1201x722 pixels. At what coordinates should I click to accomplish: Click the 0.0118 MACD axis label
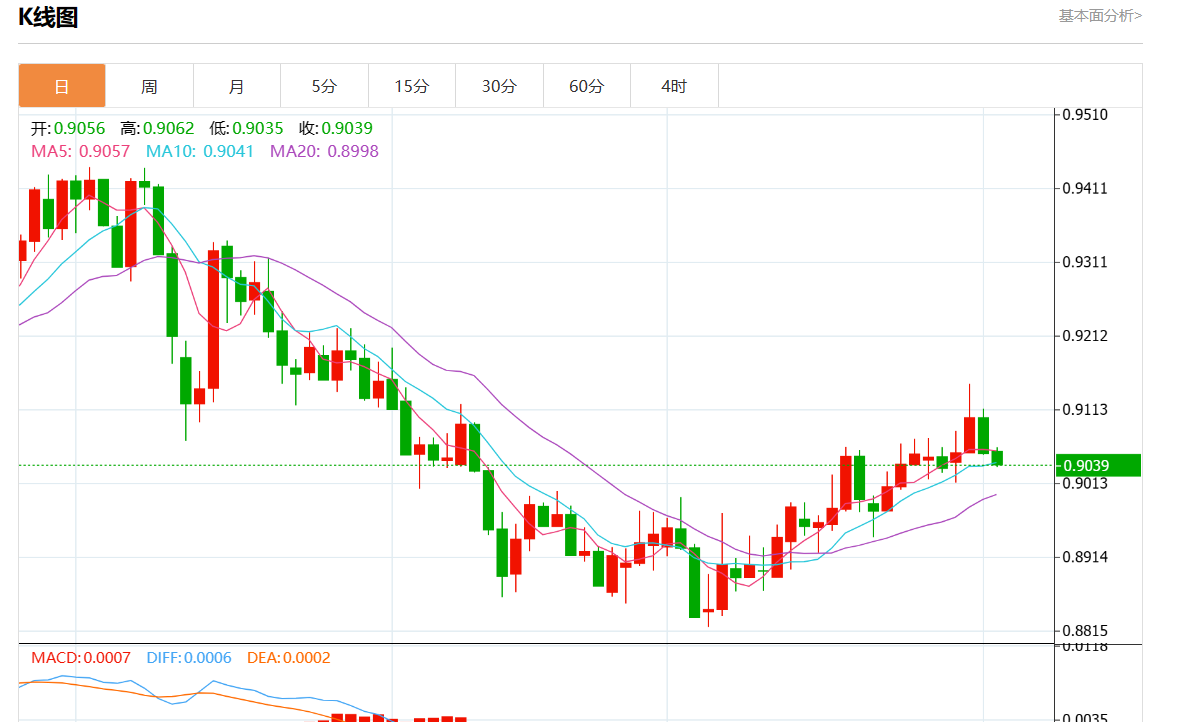click(x=1086, y=647)
